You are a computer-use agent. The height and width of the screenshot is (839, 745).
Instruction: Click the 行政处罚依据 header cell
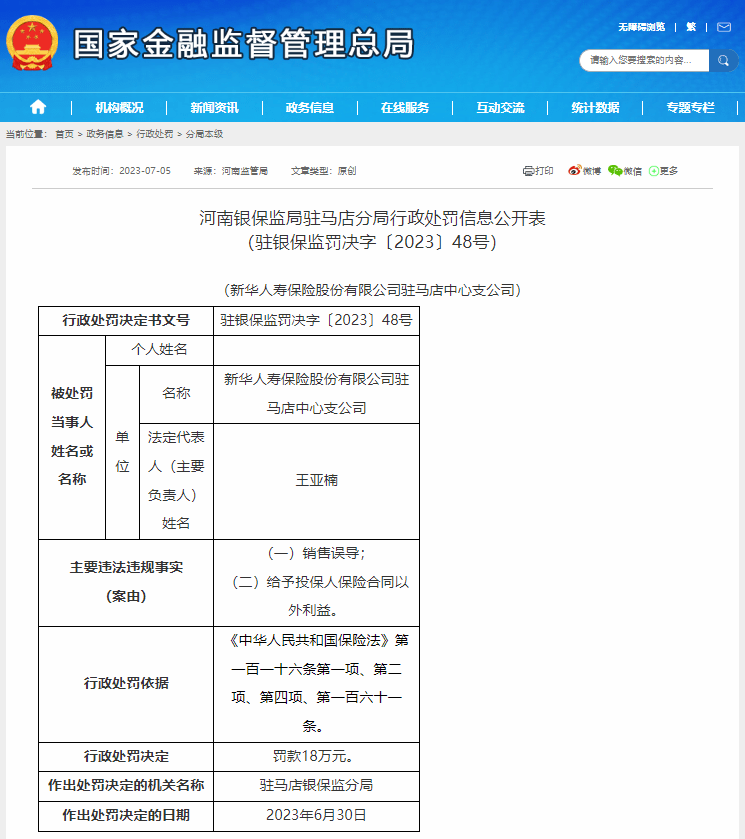[126, 683]
